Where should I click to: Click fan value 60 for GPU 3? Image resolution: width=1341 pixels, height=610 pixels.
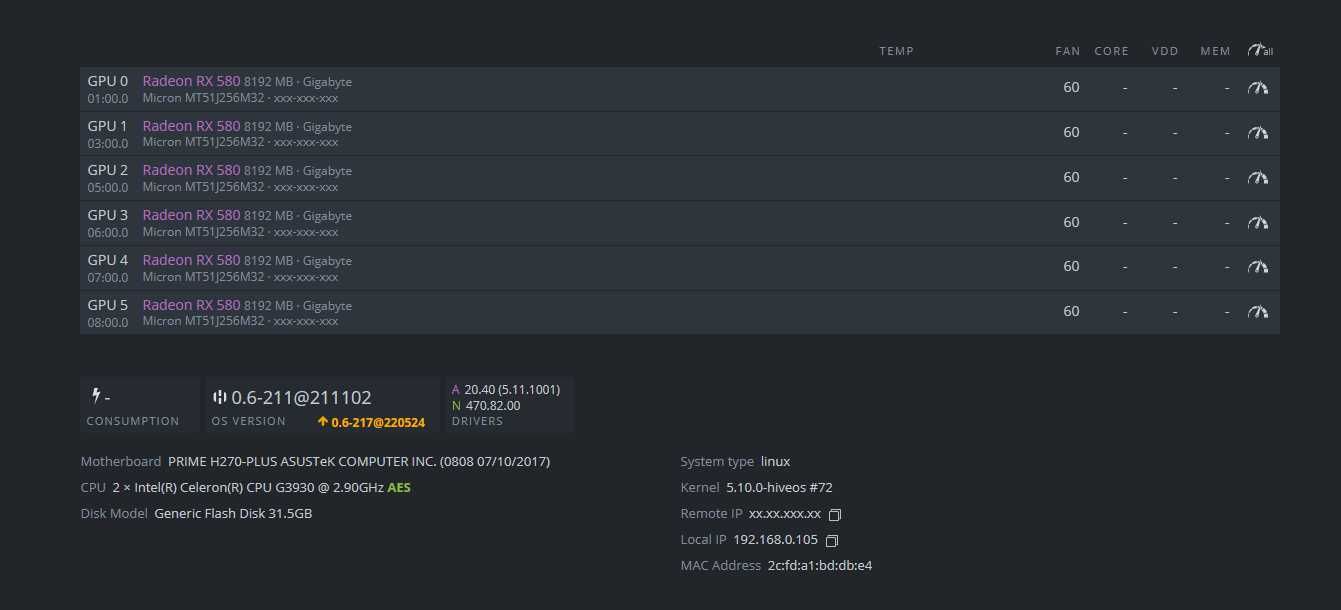(1071, 222)
